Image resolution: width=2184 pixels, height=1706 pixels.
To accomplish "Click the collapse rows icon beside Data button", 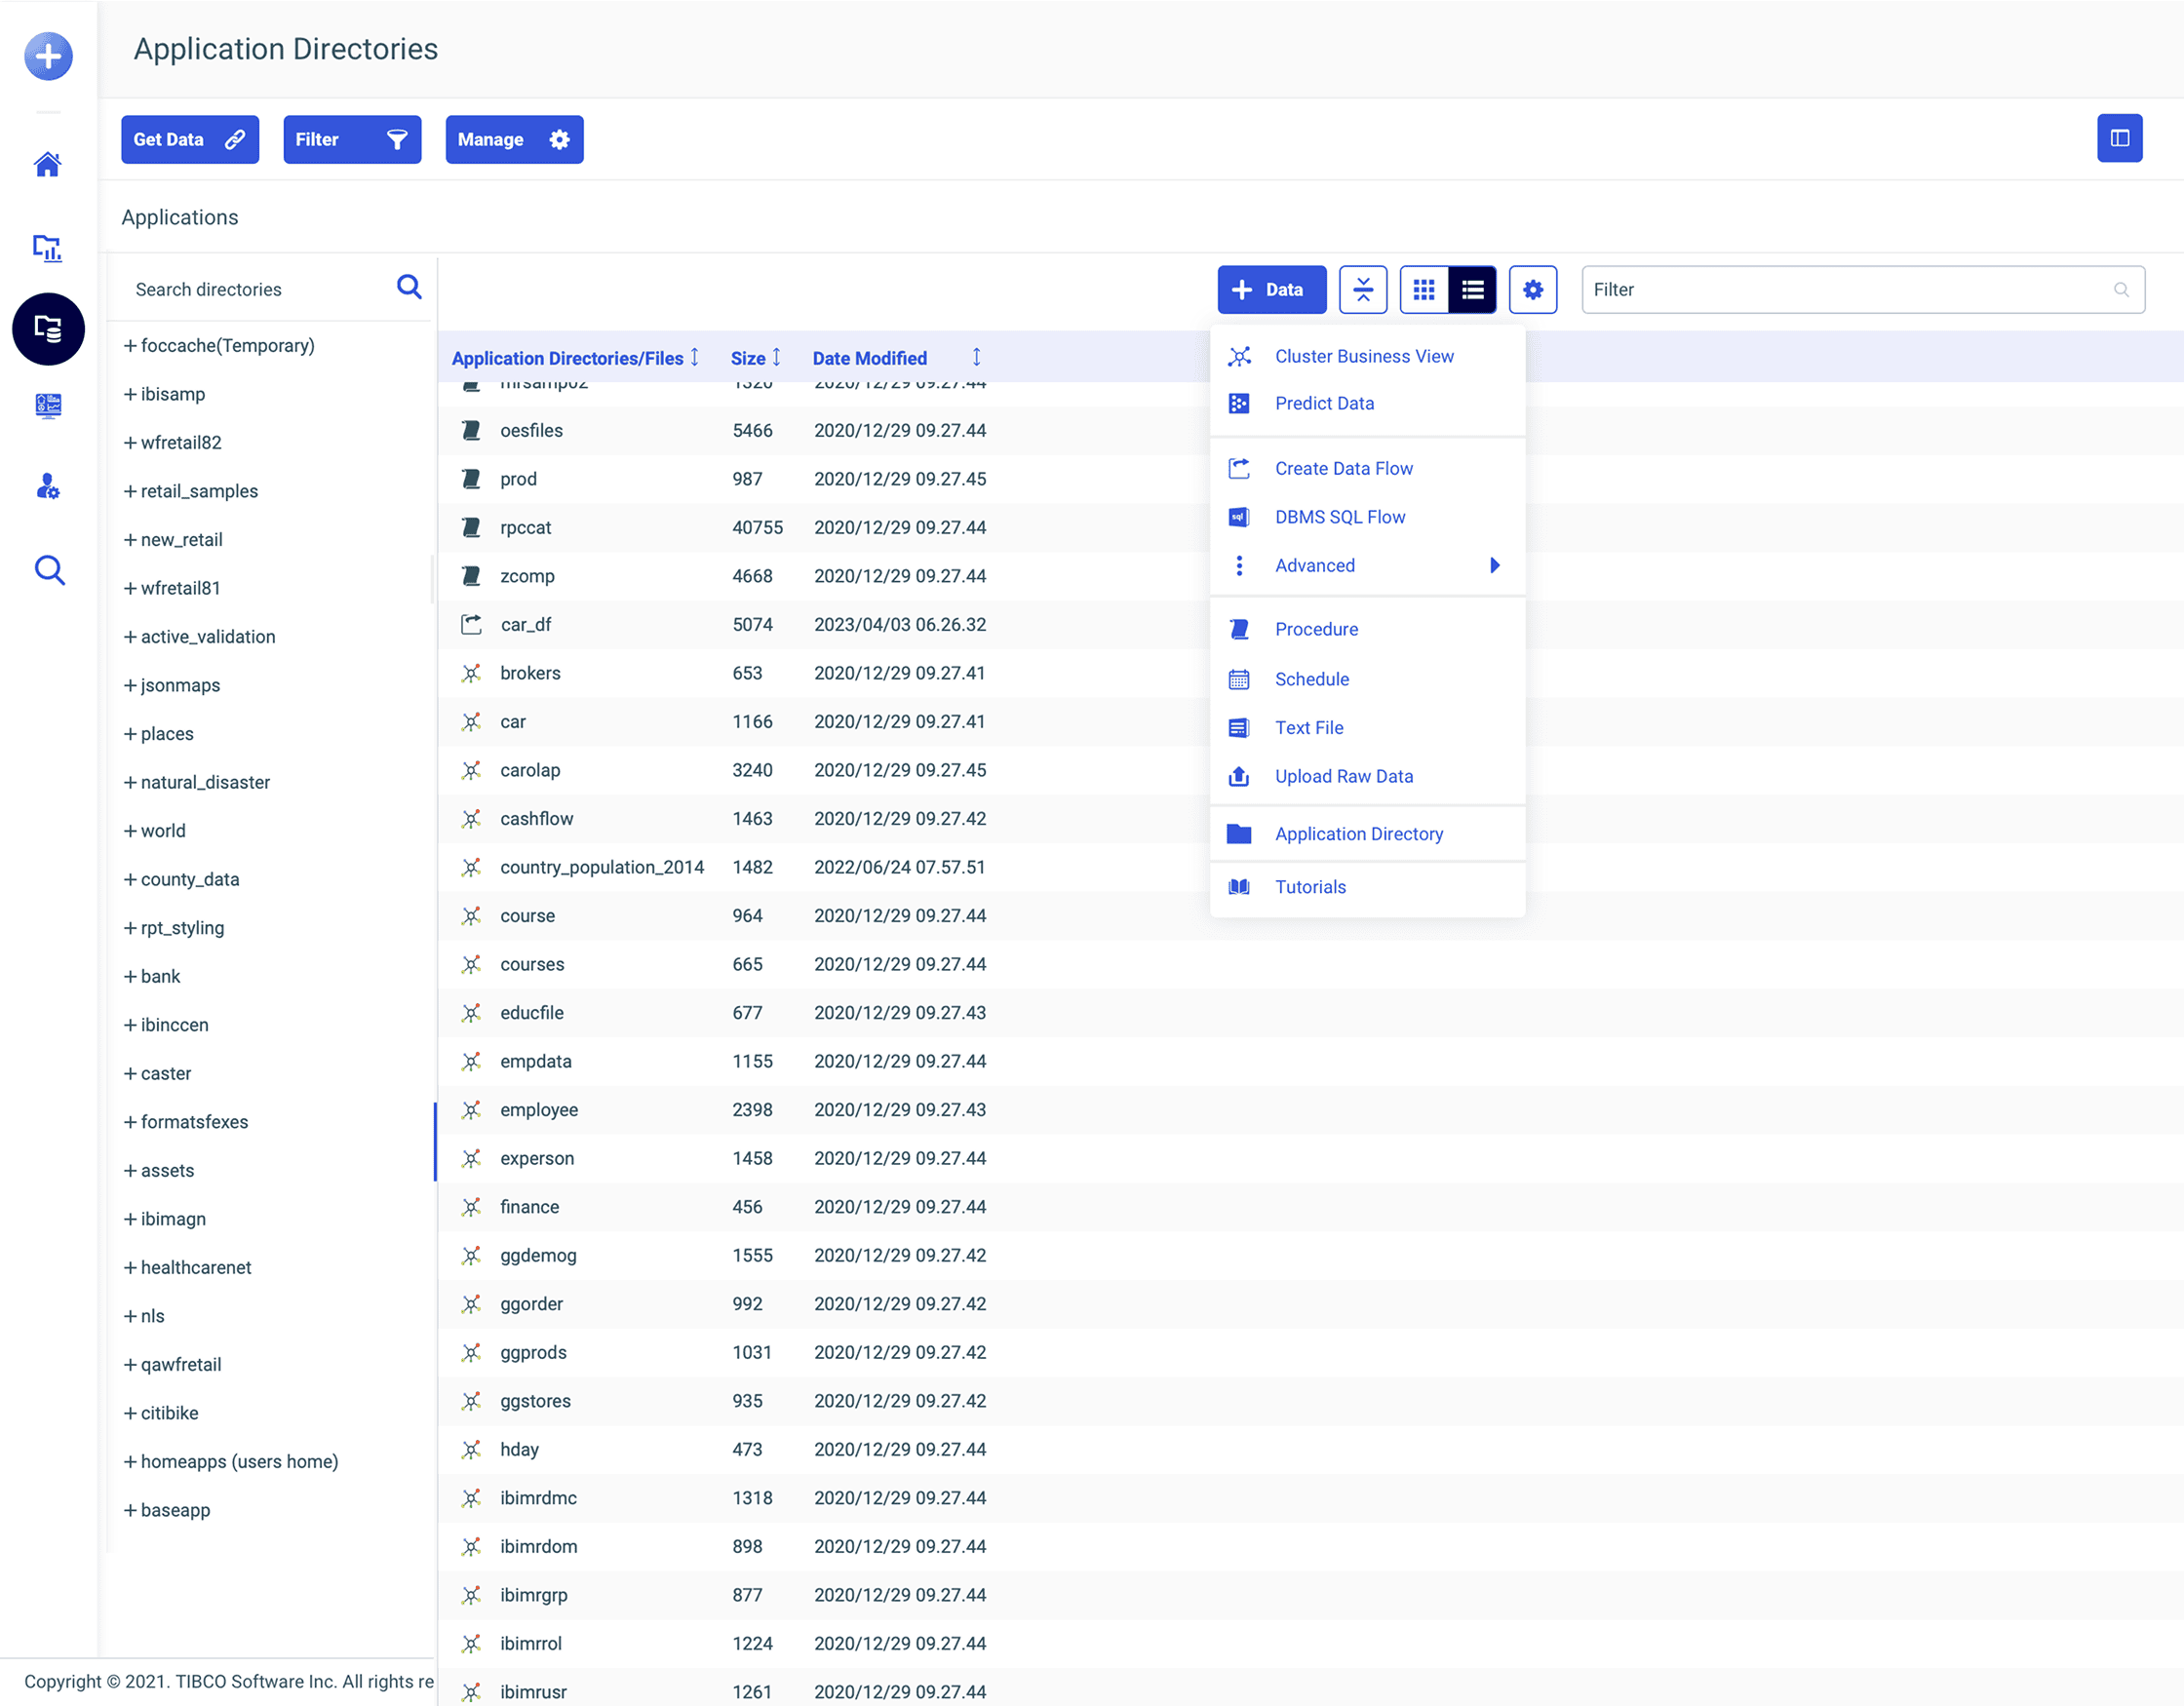I will pyautogui.click(x=1363, y=289).
